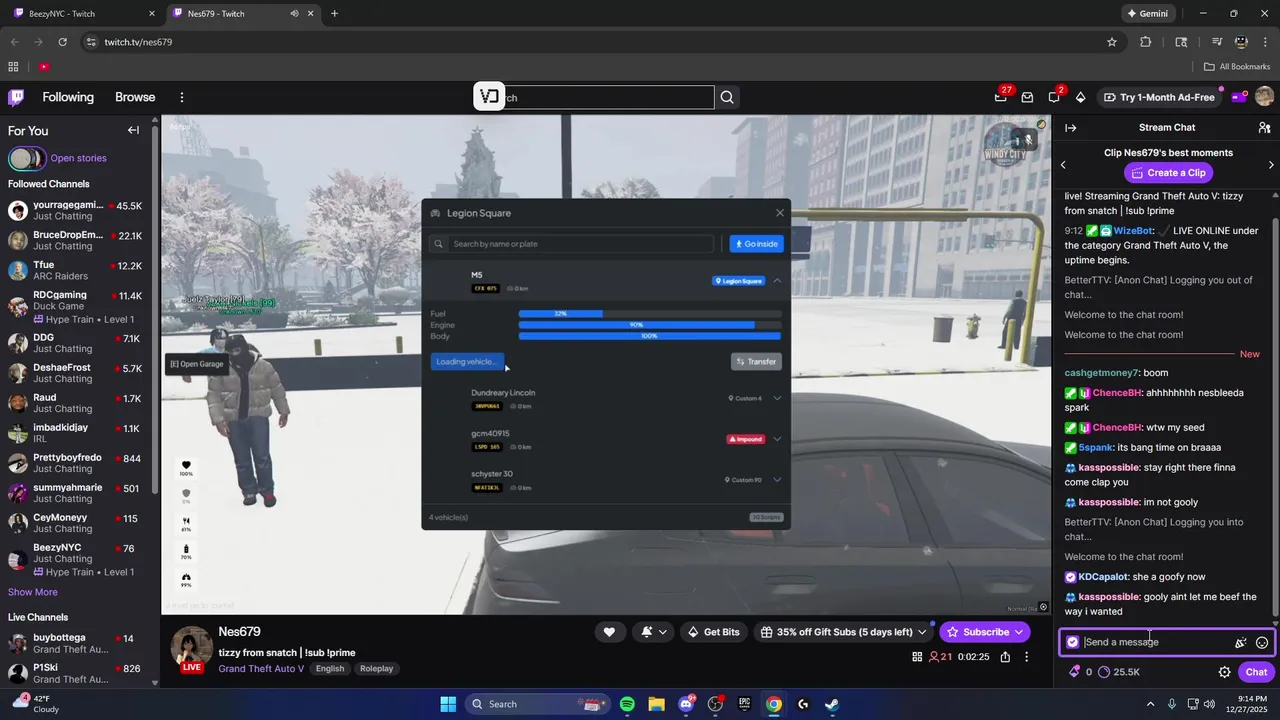1280x720 pixels.
Task: Open the taskbar weather widget
Action: [x=36, y=703]
